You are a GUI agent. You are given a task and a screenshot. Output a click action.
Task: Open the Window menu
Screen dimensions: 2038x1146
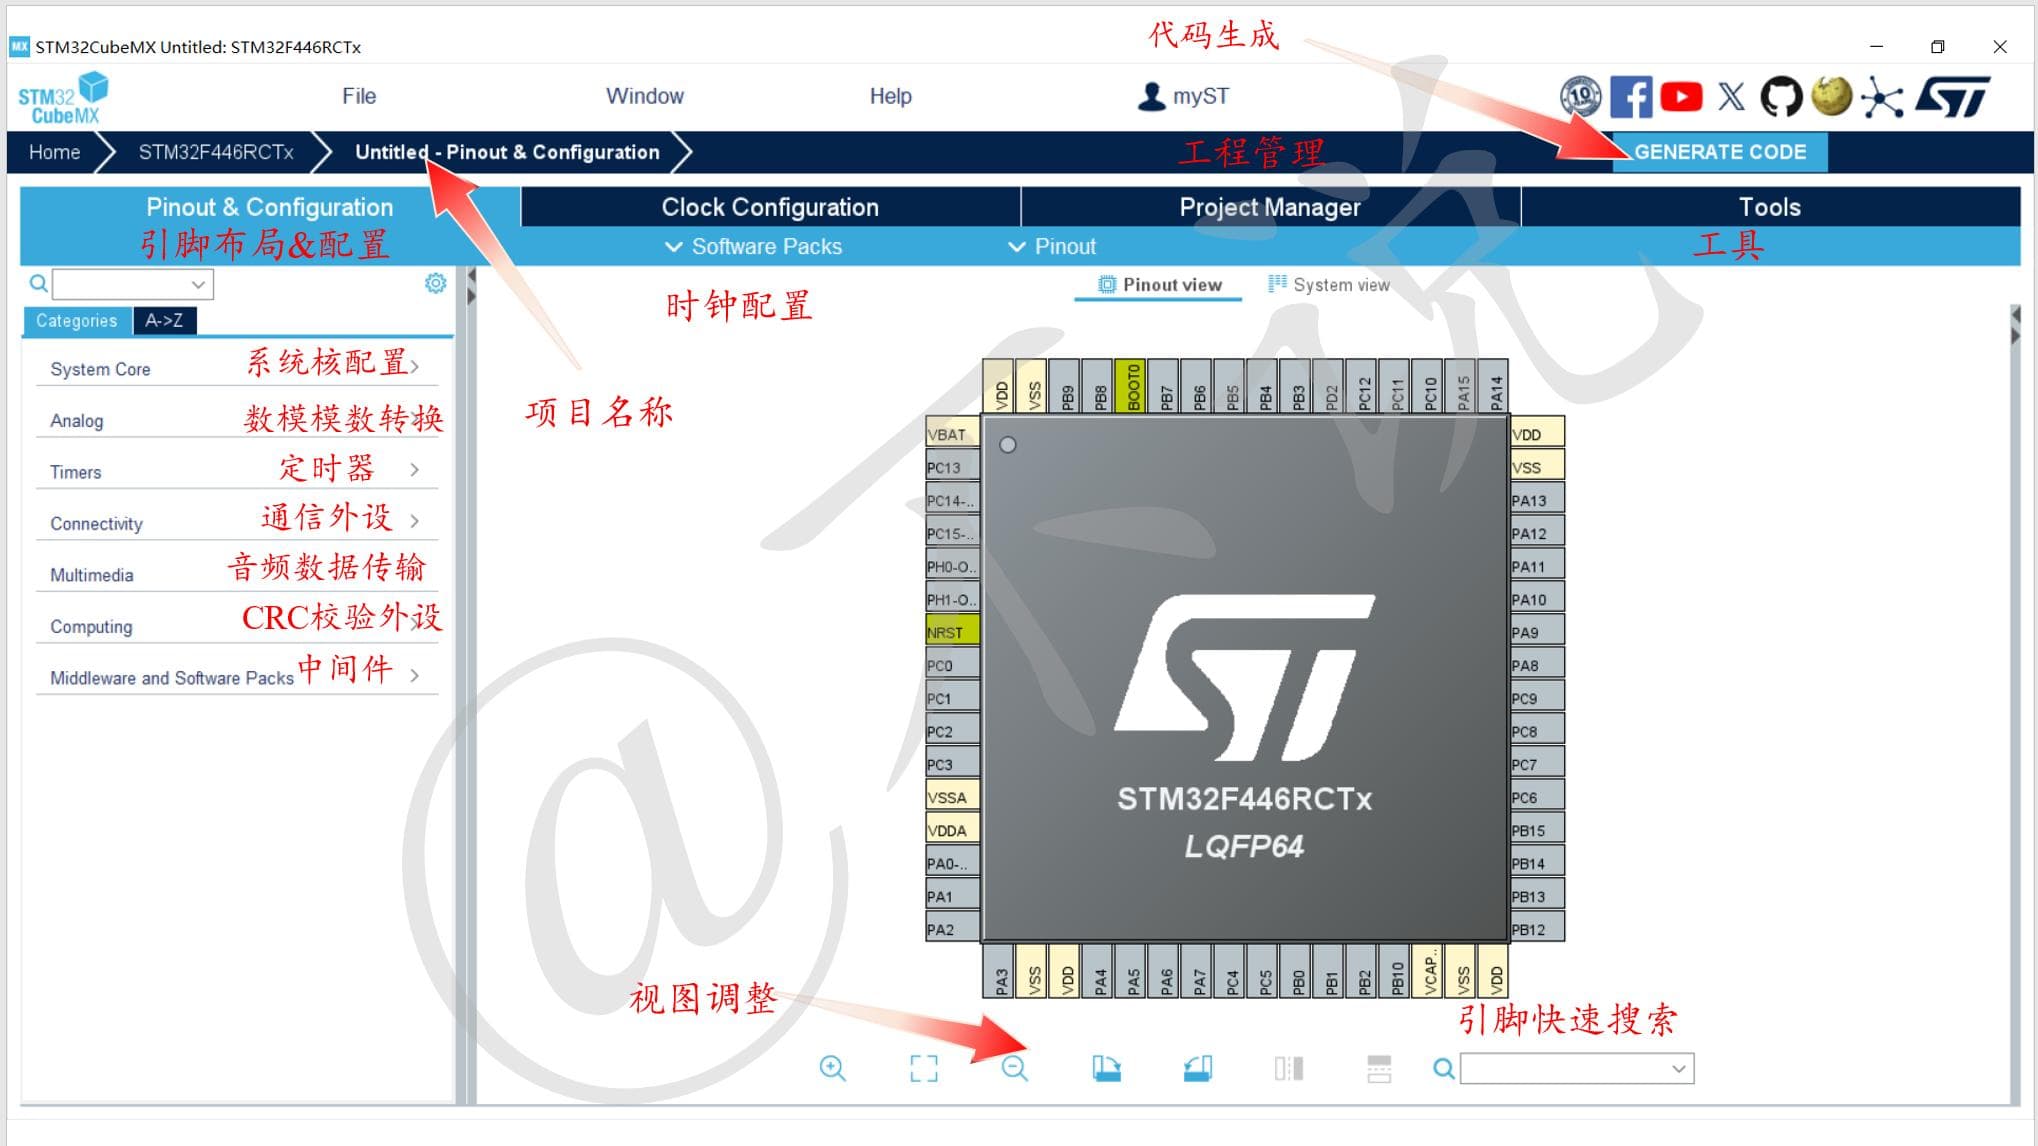click(645, 96)
